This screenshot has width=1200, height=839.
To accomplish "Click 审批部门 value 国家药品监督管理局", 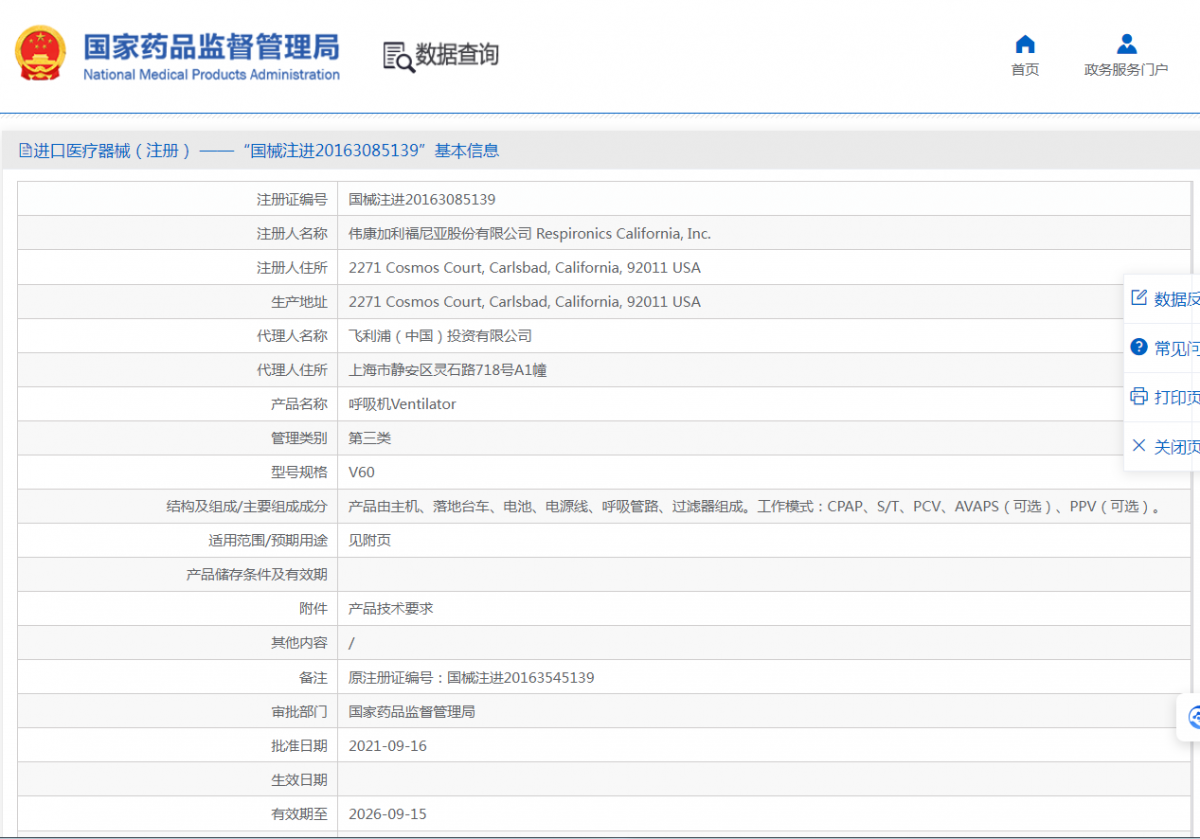I will click(x=412, y=712).
